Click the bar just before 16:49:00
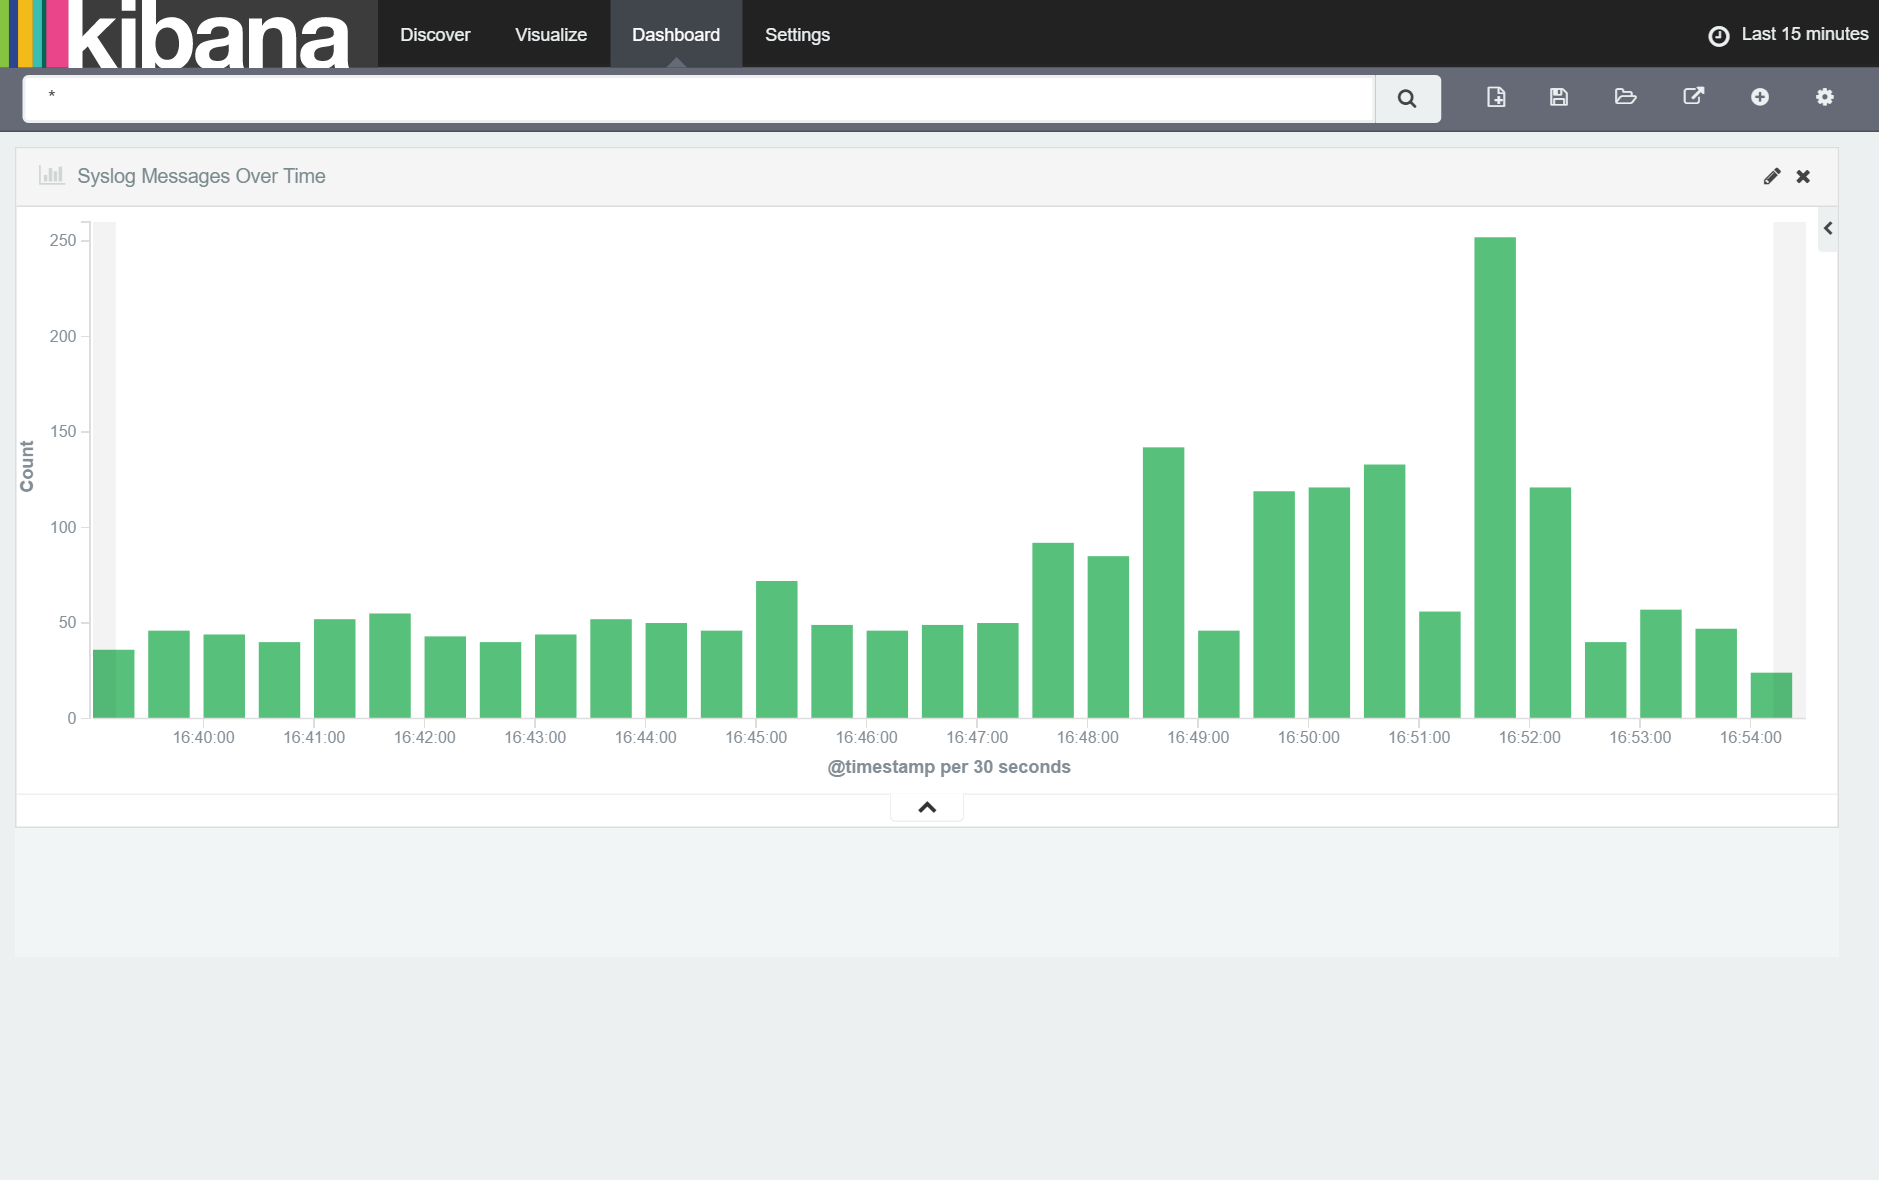This screenshot has height=1180, width=1879. [x=1164, y=582]
